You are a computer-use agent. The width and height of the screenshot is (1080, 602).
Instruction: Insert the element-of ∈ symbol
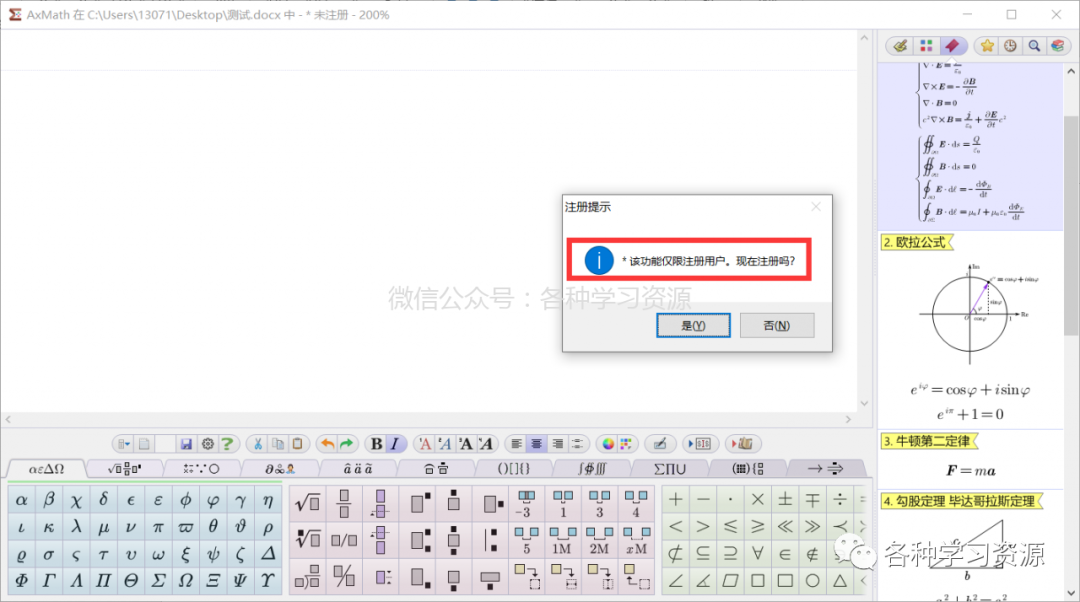[x=785, y=554]
